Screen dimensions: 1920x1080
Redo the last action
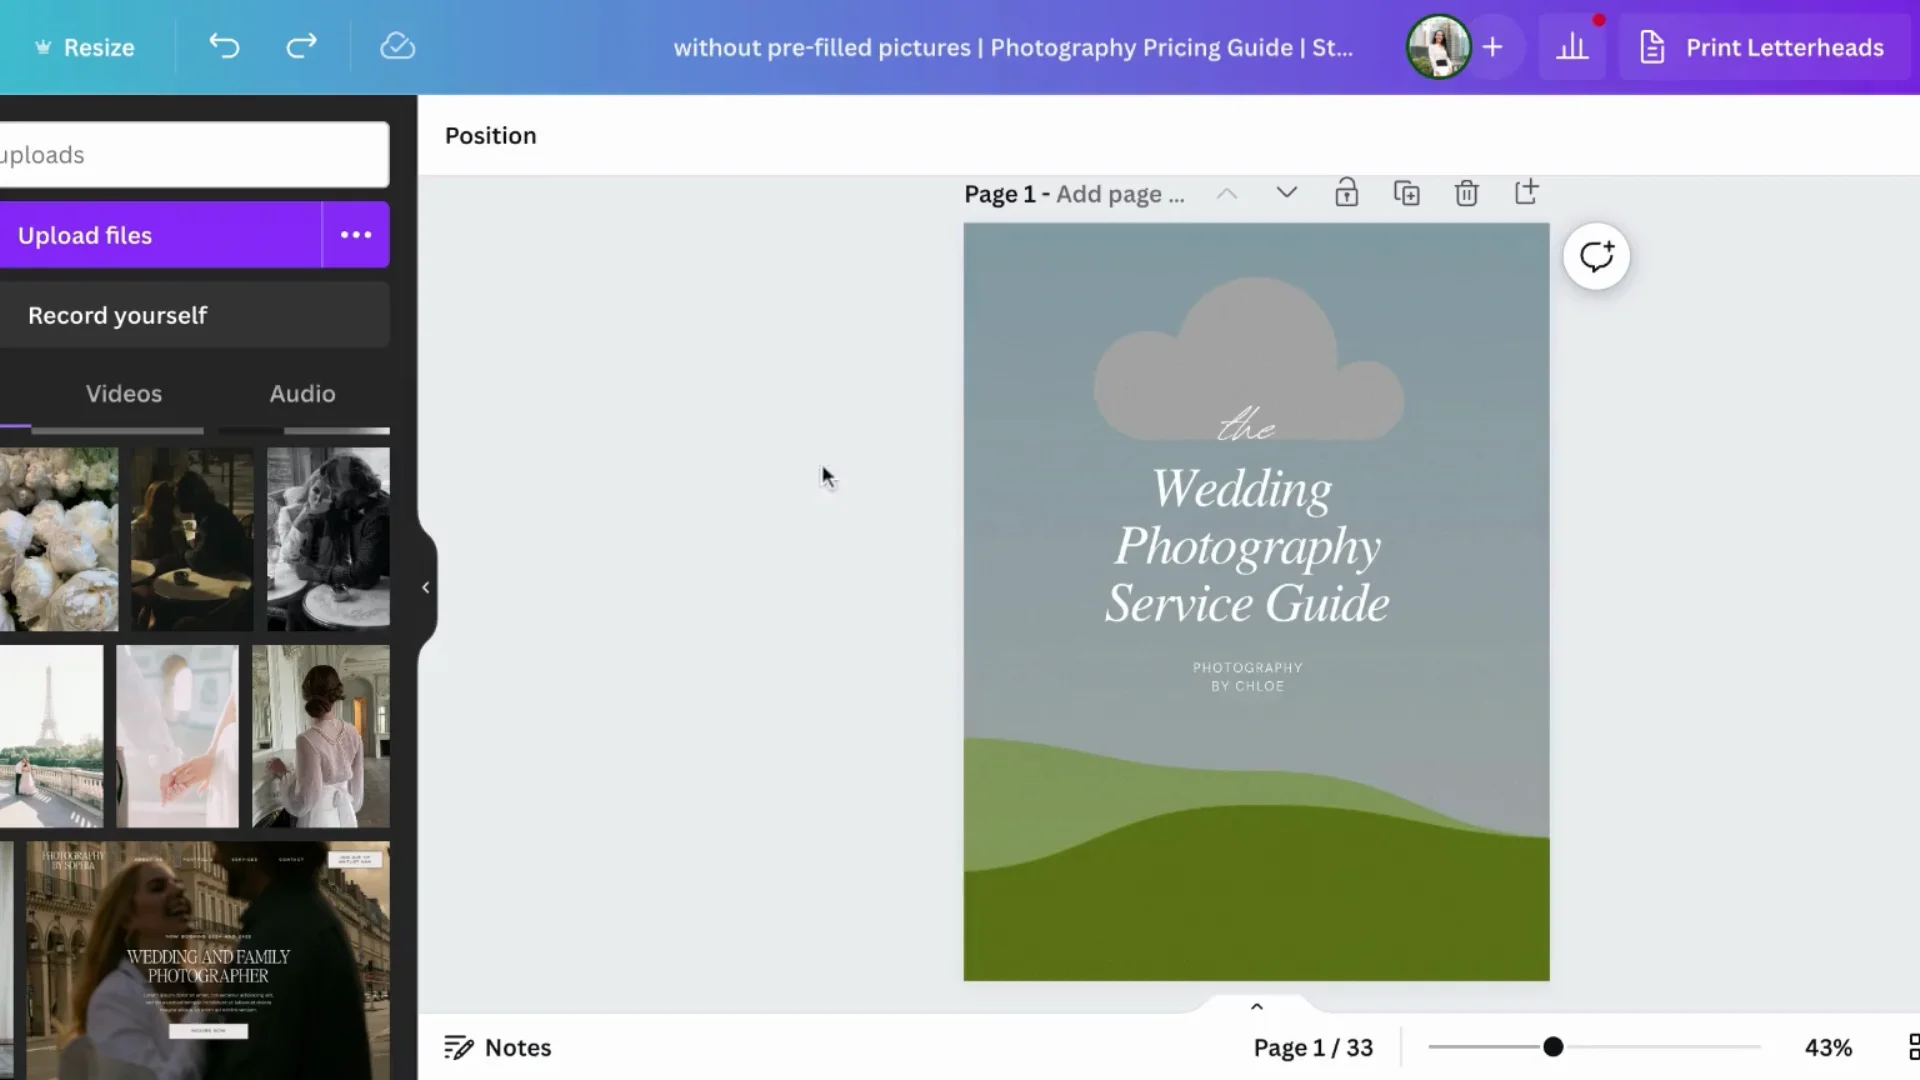301,46
